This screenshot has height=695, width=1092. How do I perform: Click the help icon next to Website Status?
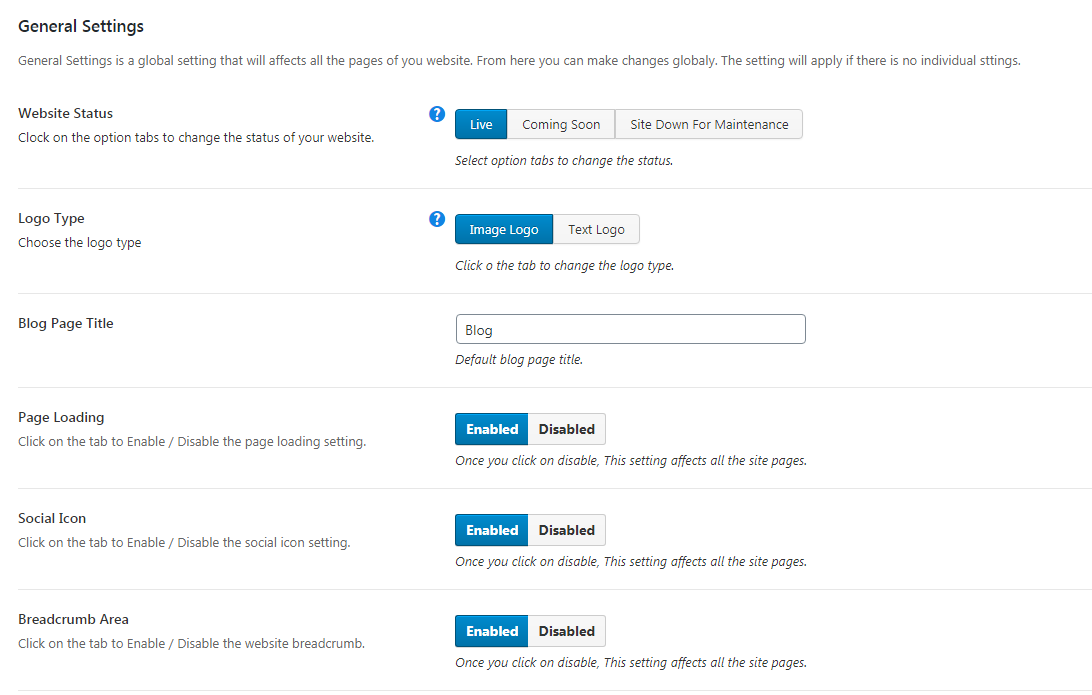coord(437,114)
